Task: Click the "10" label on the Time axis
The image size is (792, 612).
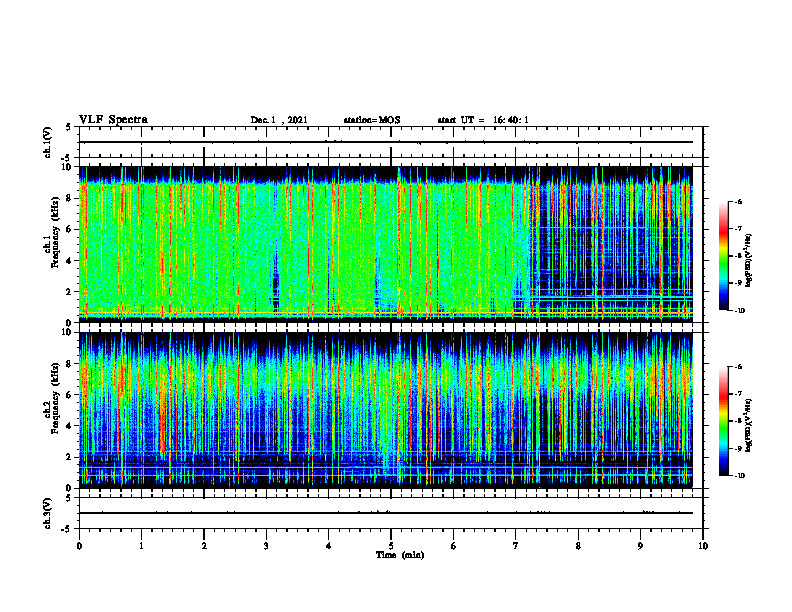Action: [703, 546]
